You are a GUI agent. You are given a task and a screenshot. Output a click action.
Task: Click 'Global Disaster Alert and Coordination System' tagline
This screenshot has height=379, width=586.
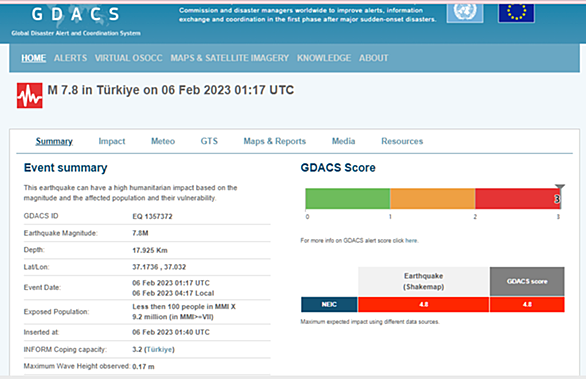[76, 33]
